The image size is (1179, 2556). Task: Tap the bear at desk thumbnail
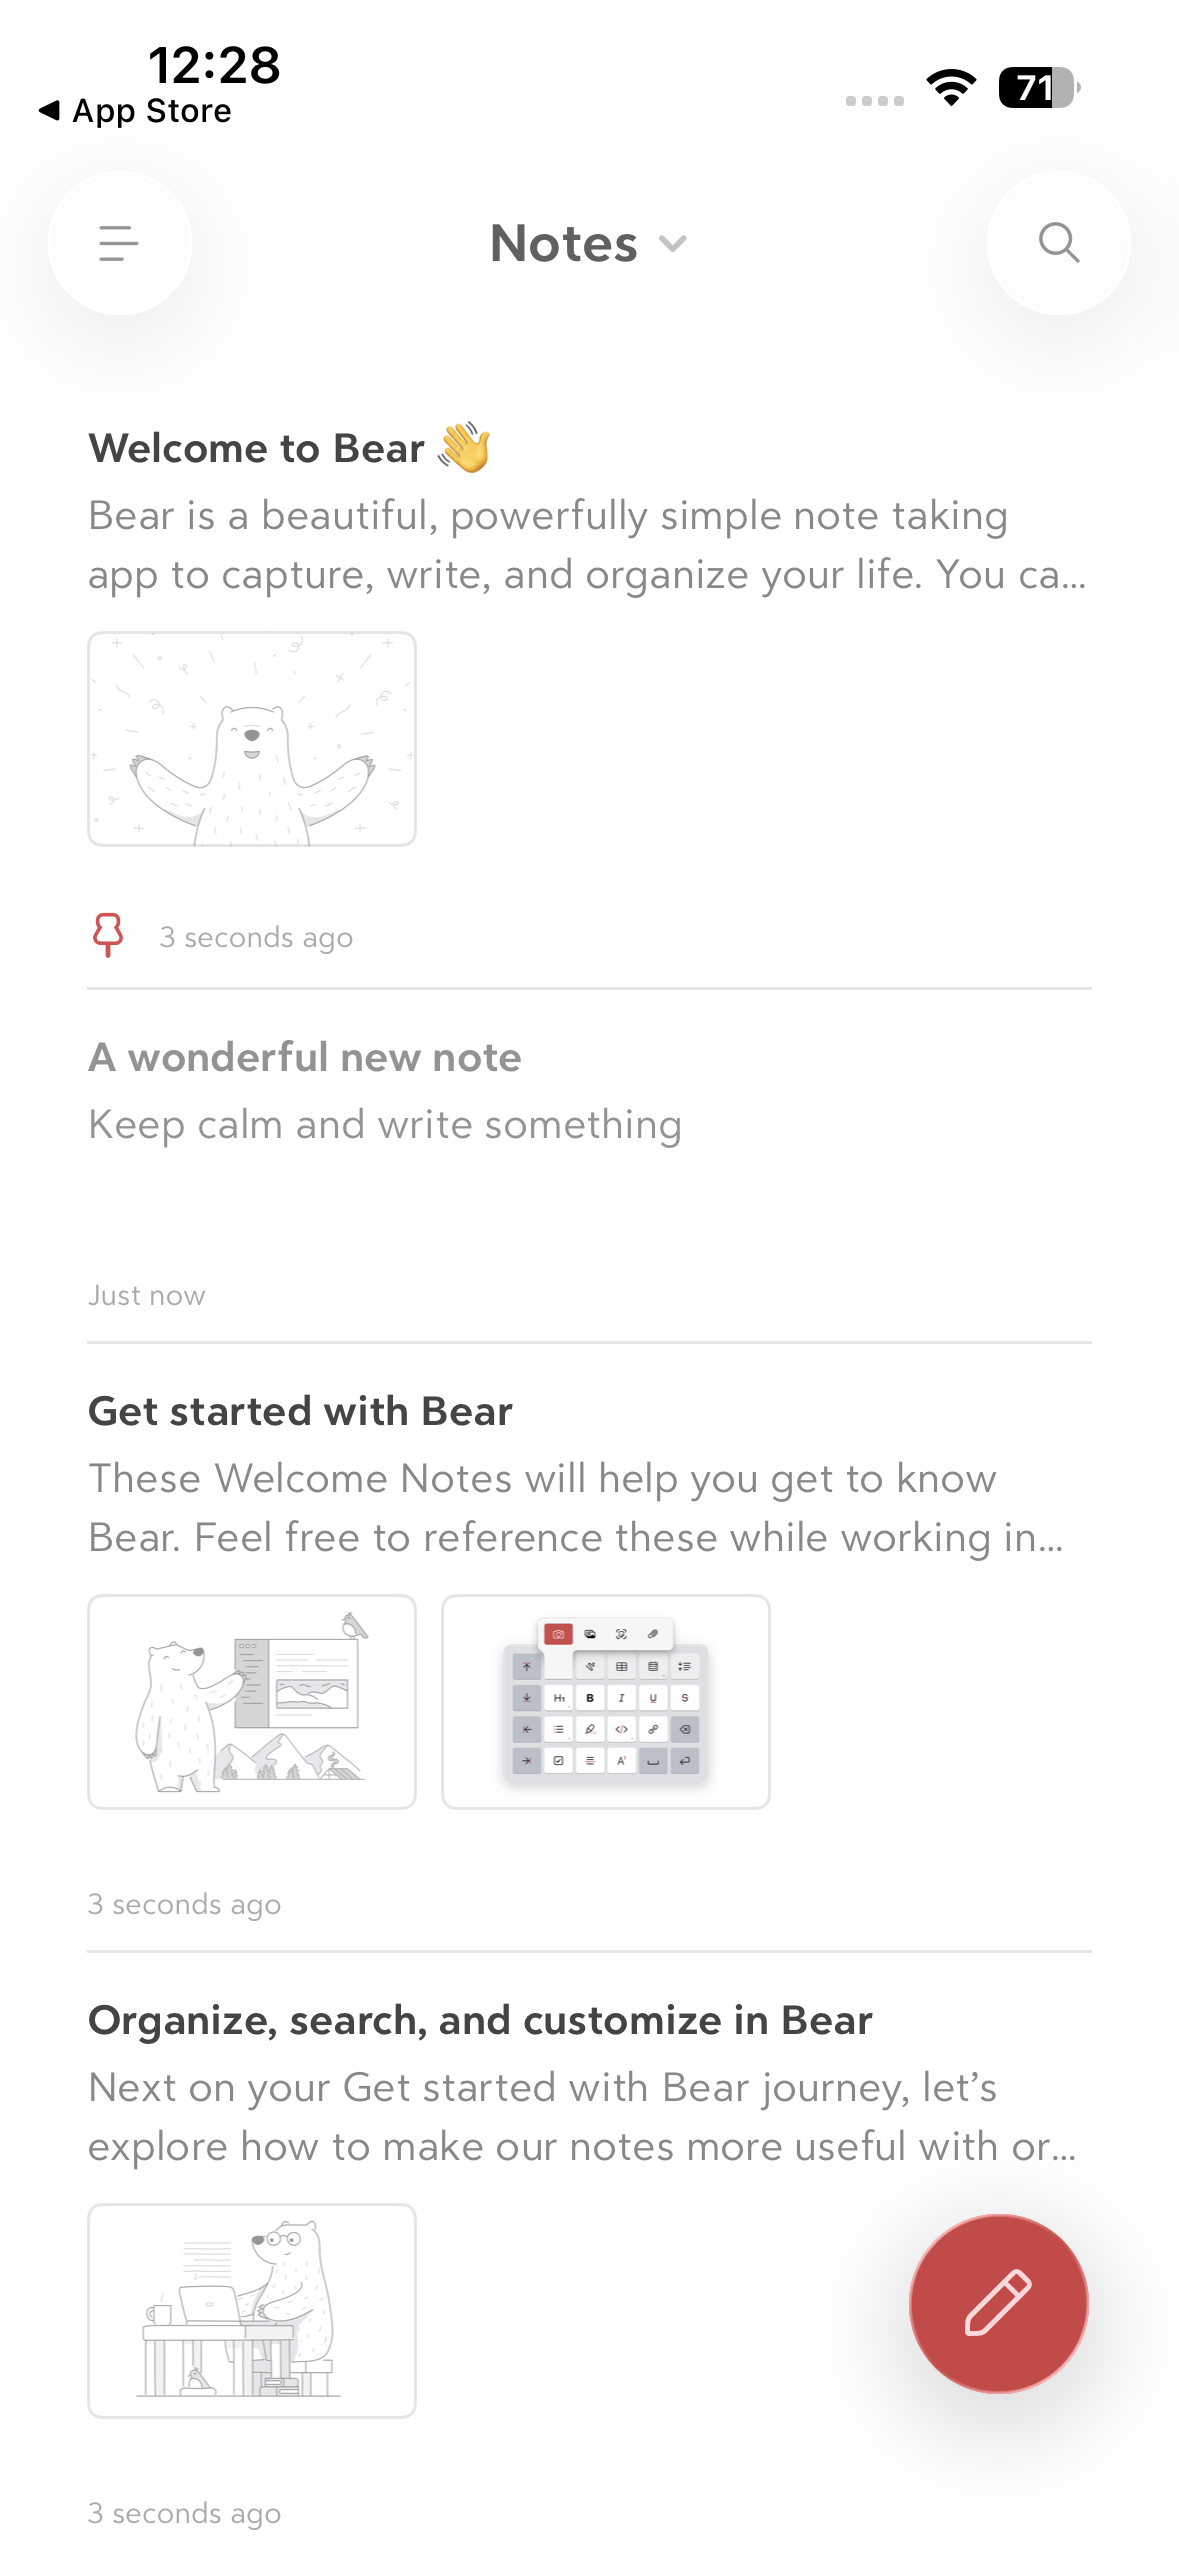tap(252, 2311)
